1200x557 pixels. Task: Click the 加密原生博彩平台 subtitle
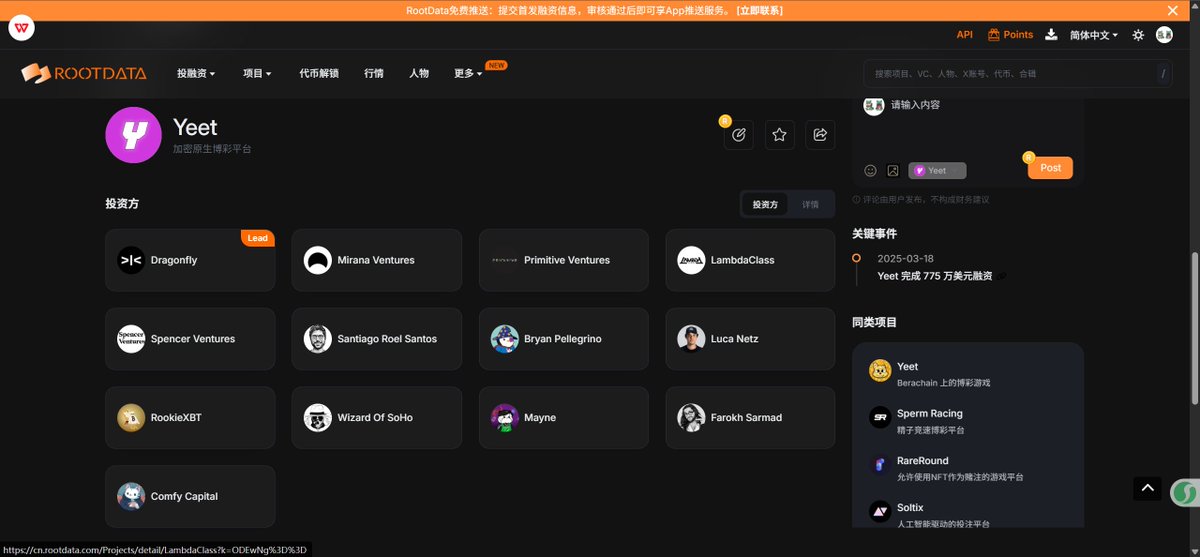click(212, 148)
